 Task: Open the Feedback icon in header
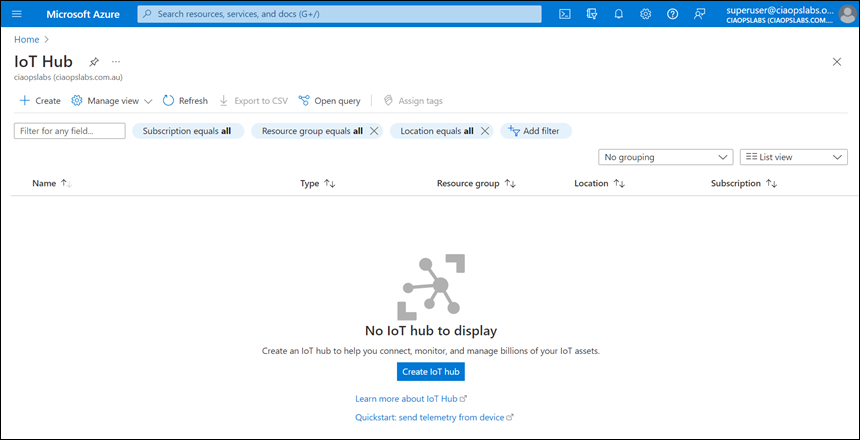pos(700,14)
